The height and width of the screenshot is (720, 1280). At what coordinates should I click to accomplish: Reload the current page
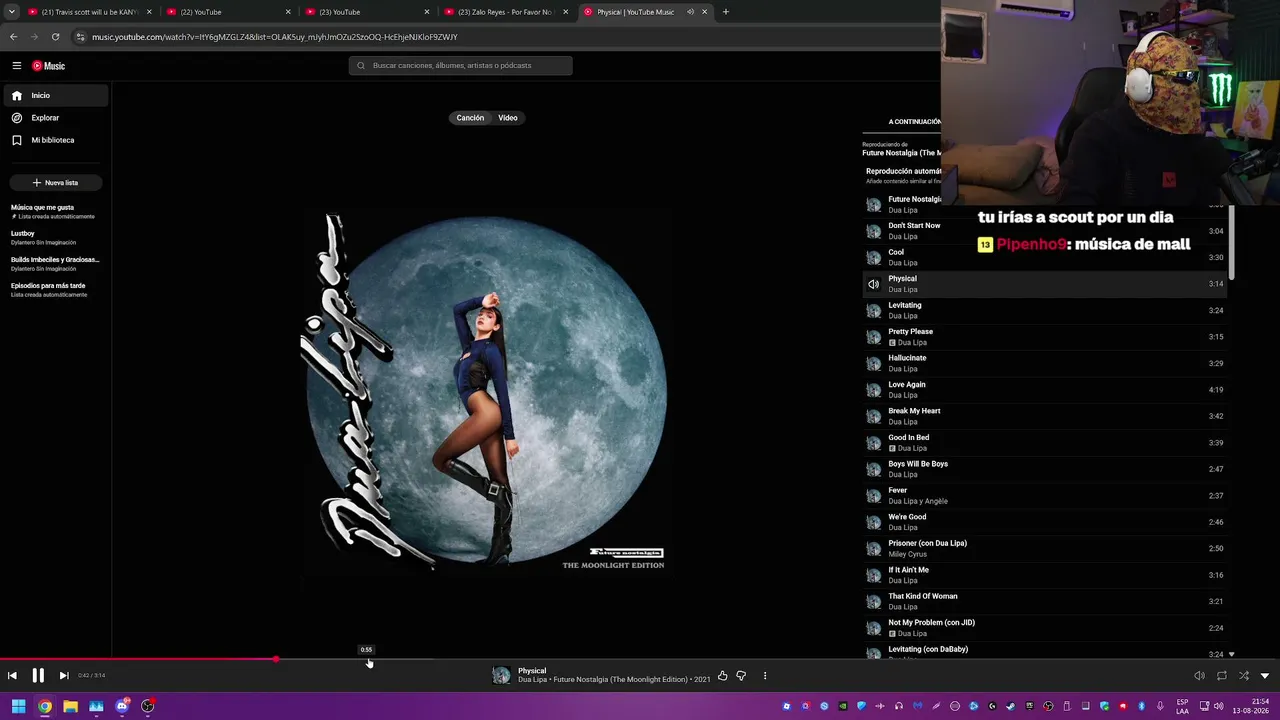click(55, 37)
